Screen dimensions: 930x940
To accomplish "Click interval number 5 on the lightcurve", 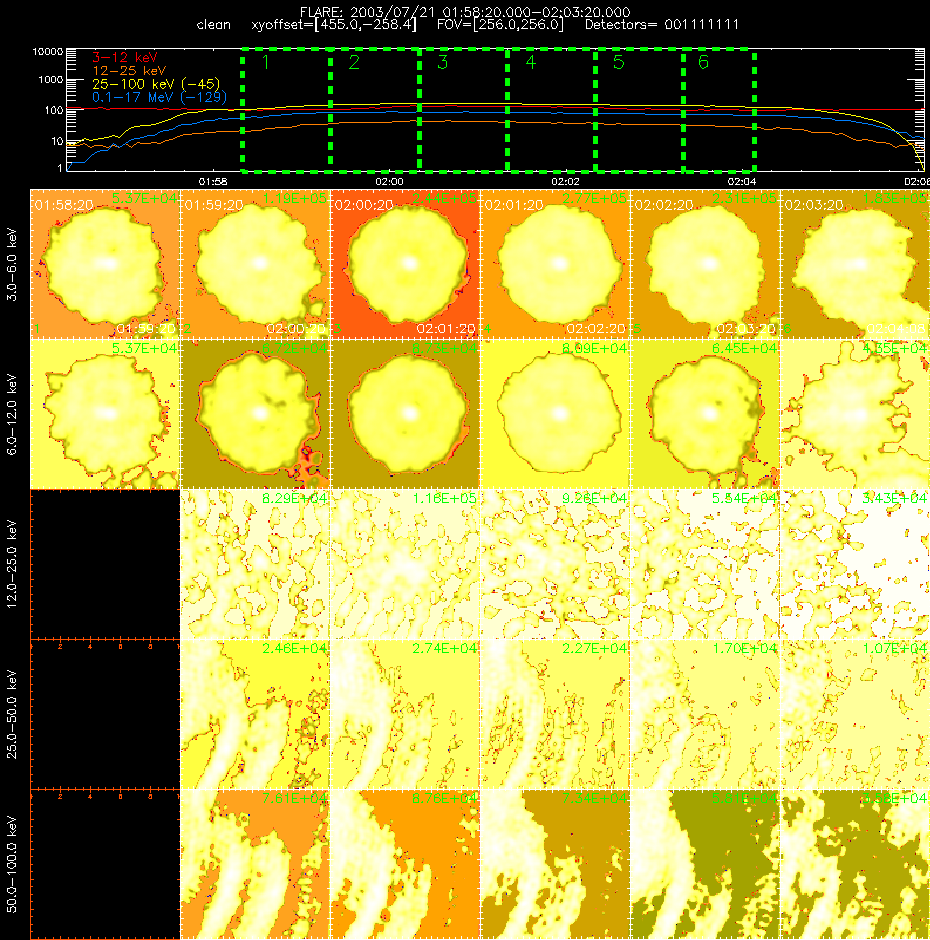I will coord(619,62).
